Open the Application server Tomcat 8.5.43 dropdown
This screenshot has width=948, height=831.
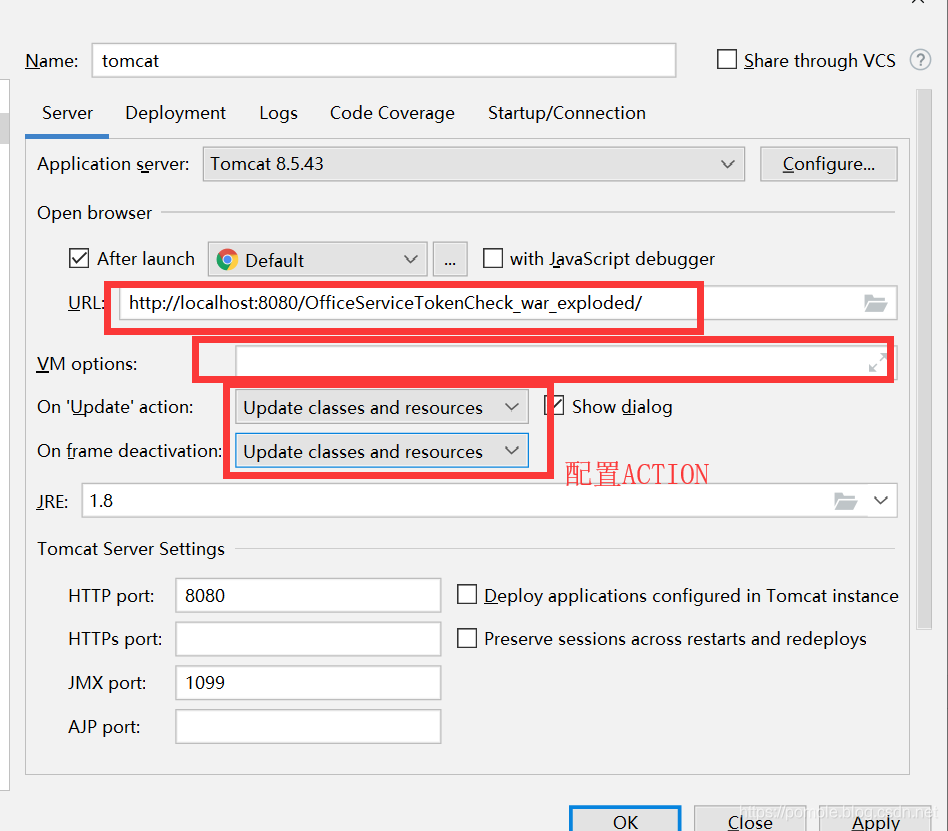point(473,164)
